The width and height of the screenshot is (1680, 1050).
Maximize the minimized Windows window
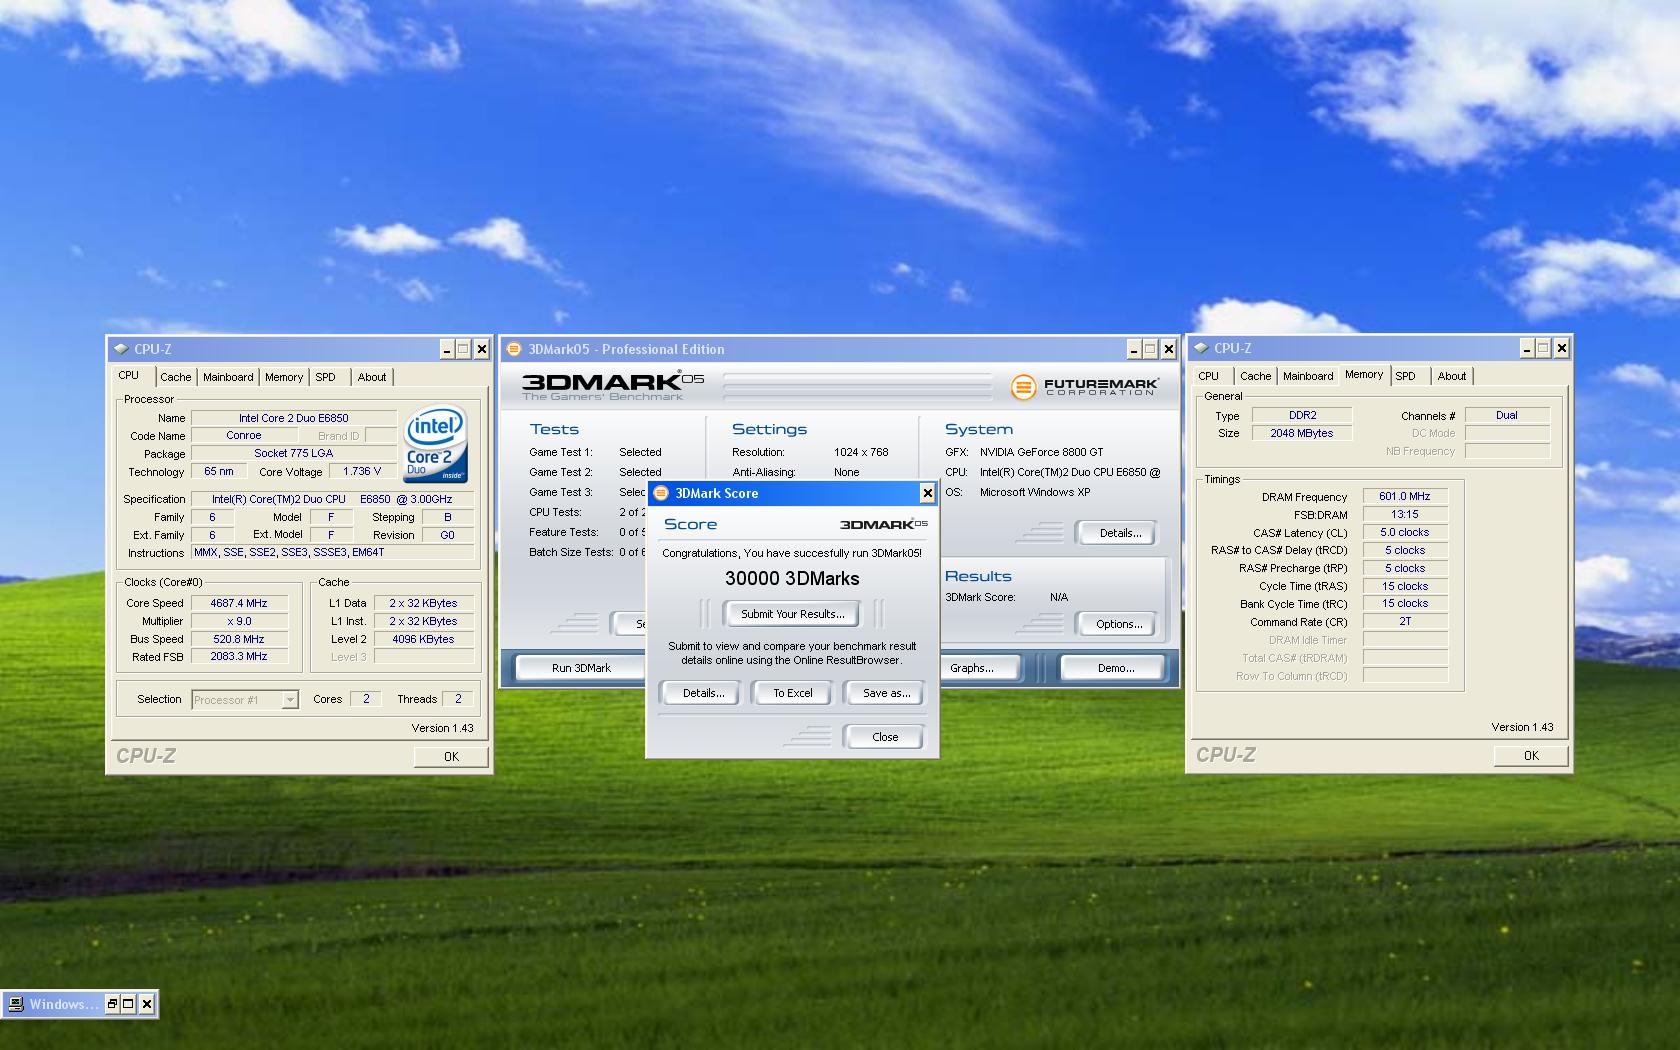(x=128, y=1004)
